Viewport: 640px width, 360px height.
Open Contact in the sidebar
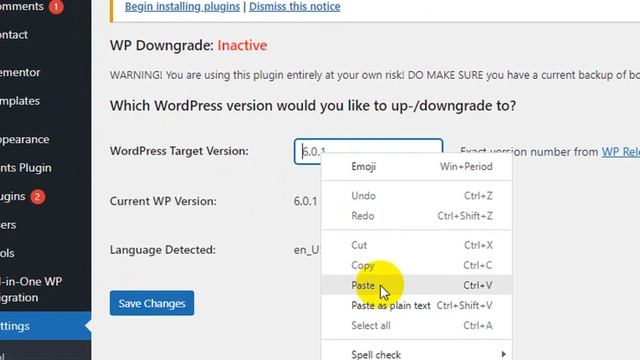tap(14, 35)
